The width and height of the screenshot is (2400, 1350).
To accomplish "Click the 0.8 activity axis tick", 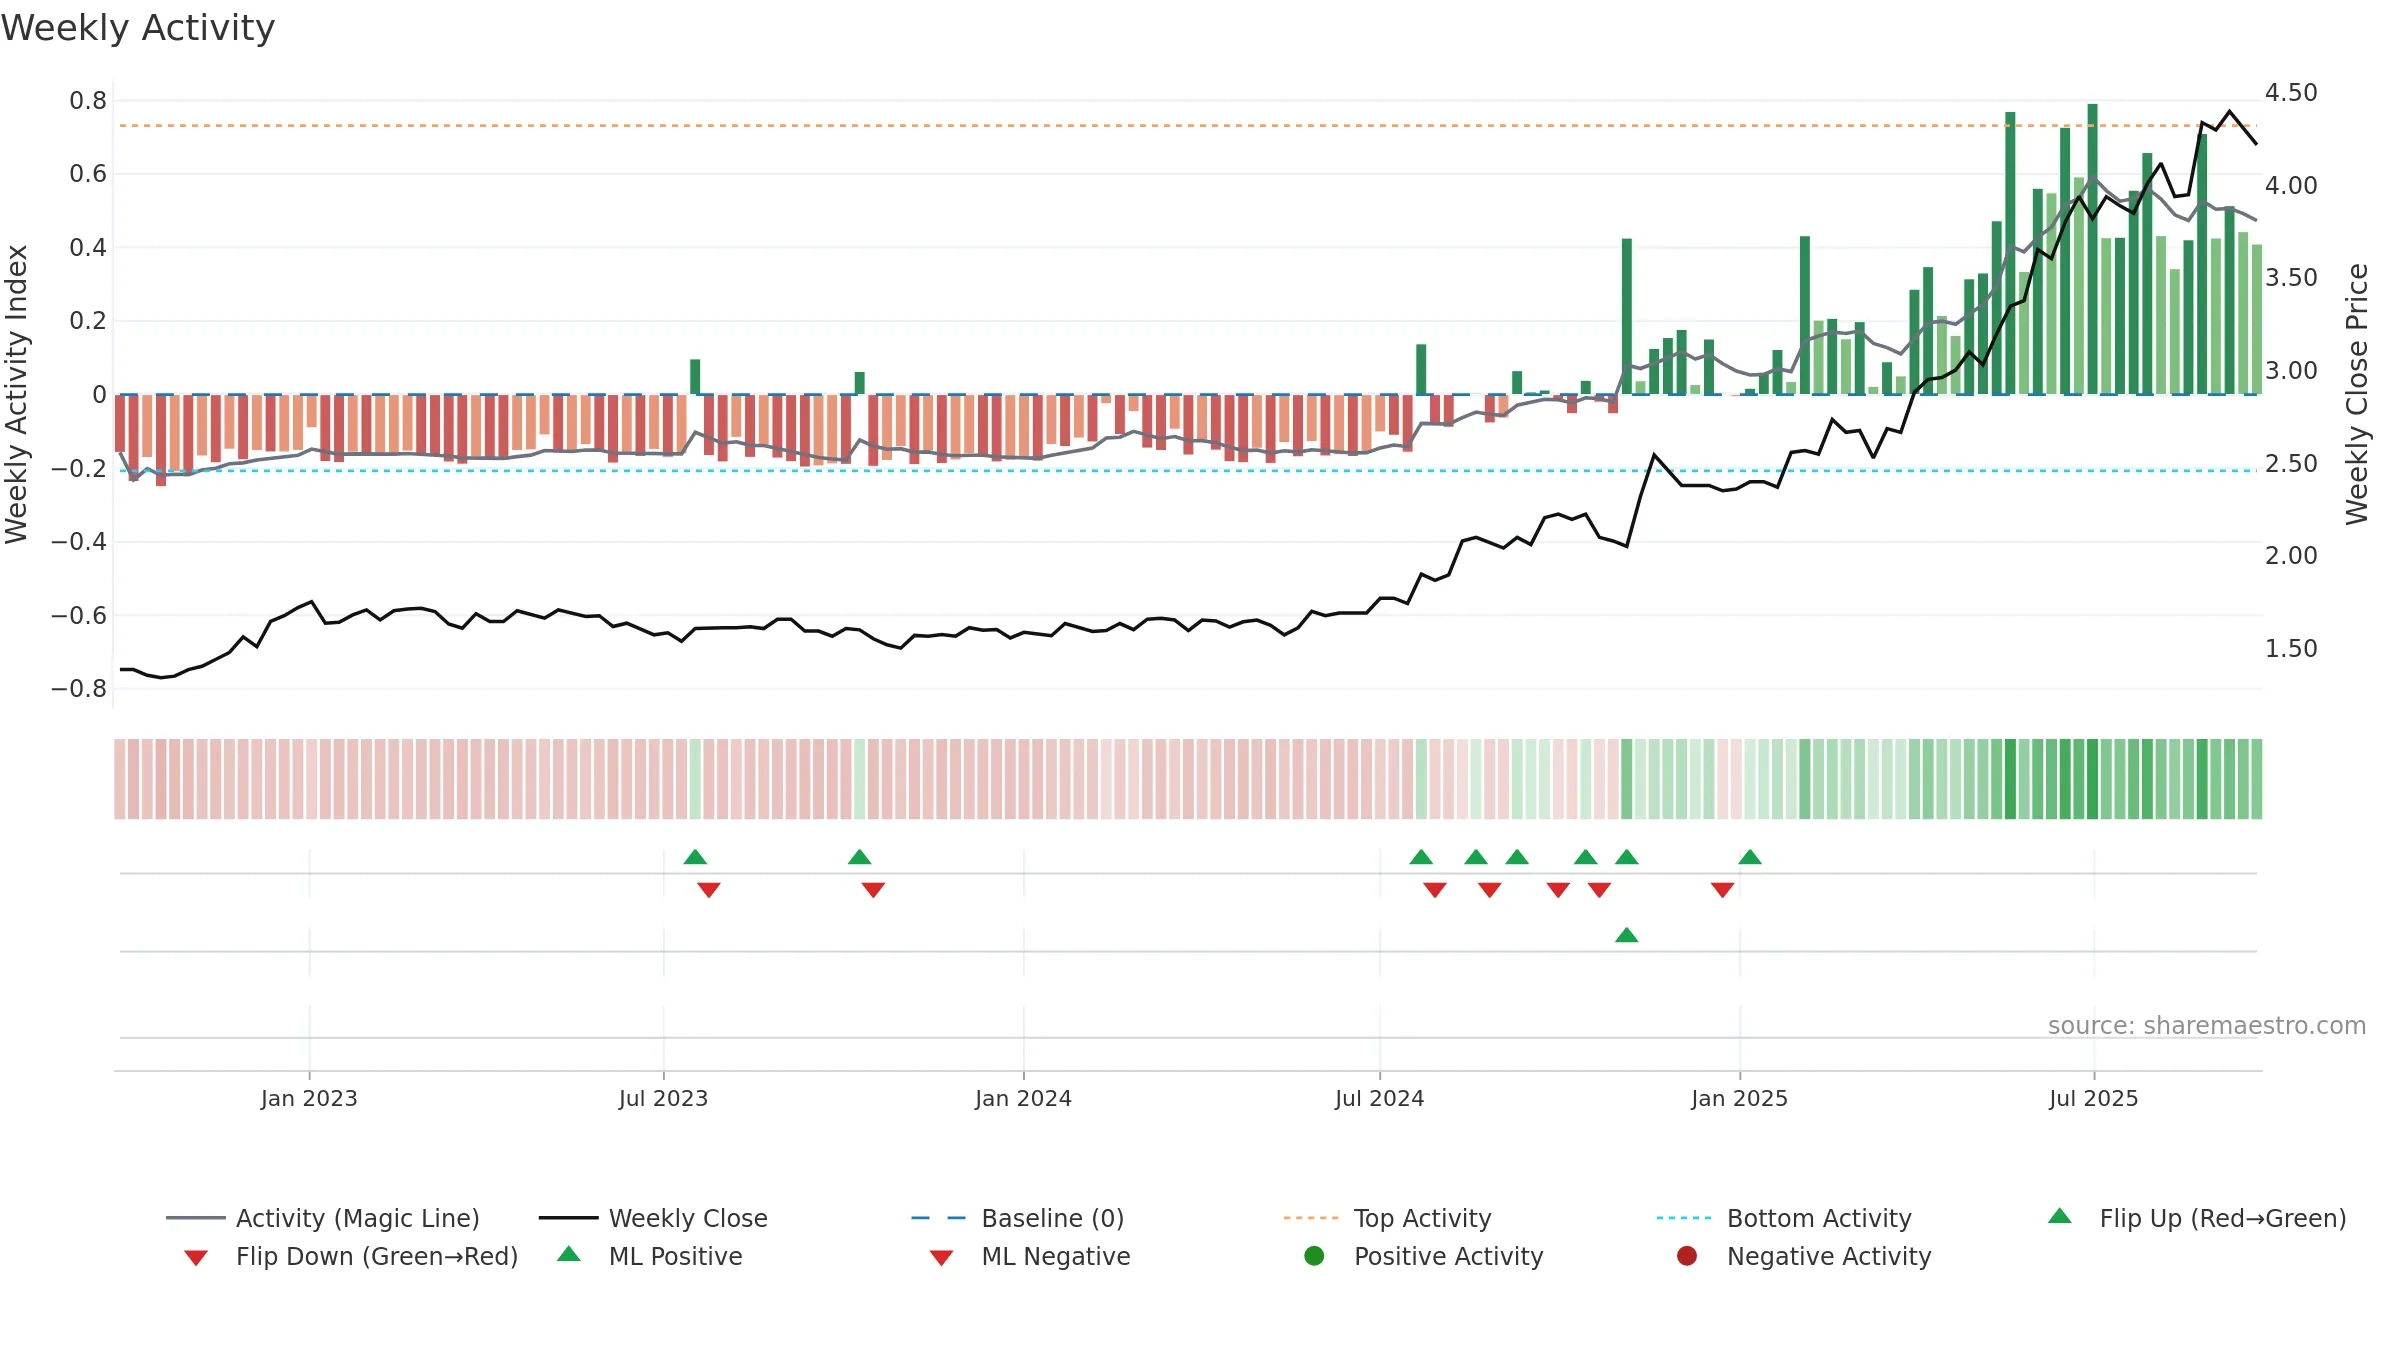I will tap(88, 100).
